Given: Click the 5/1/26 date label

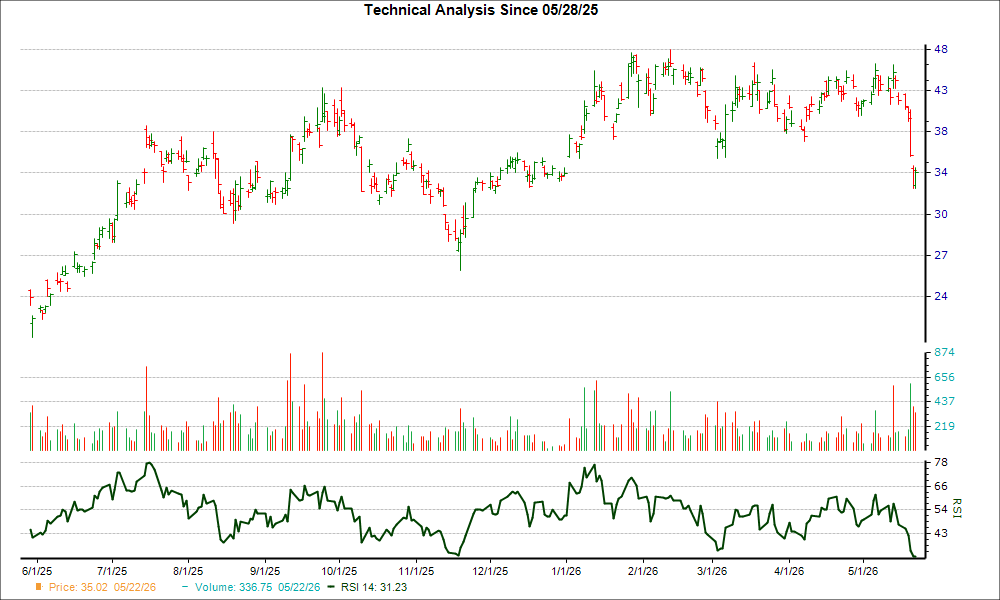Looking at the screenshot, I should (863, 571).
